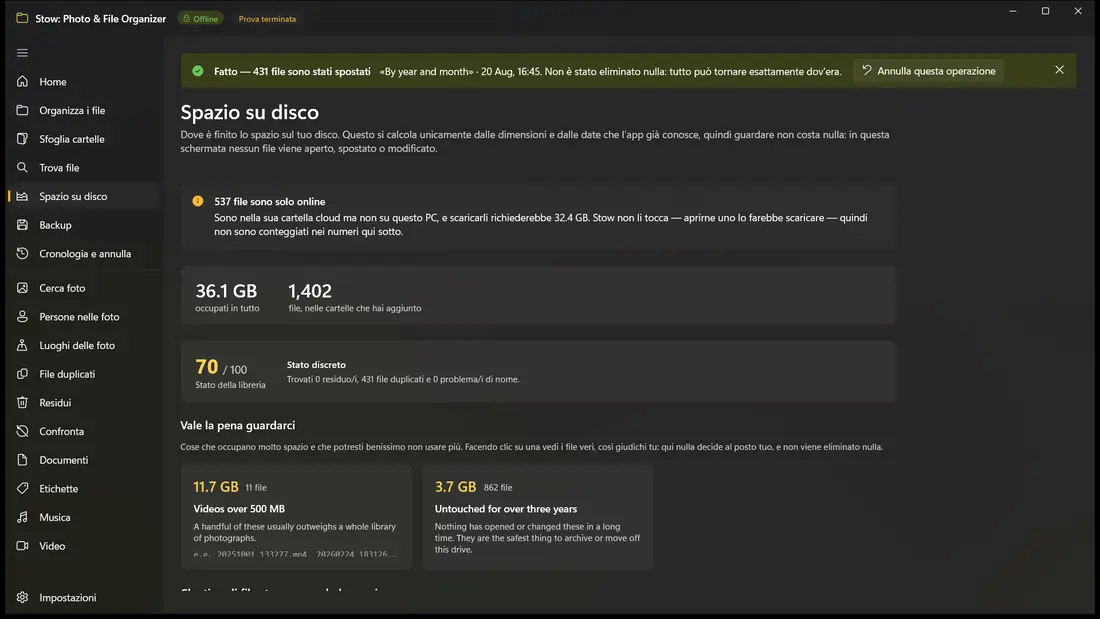This screenshot has width=1100, height=619.
Task: Open Untouched for over three years card
Action: tap(537, 517)
